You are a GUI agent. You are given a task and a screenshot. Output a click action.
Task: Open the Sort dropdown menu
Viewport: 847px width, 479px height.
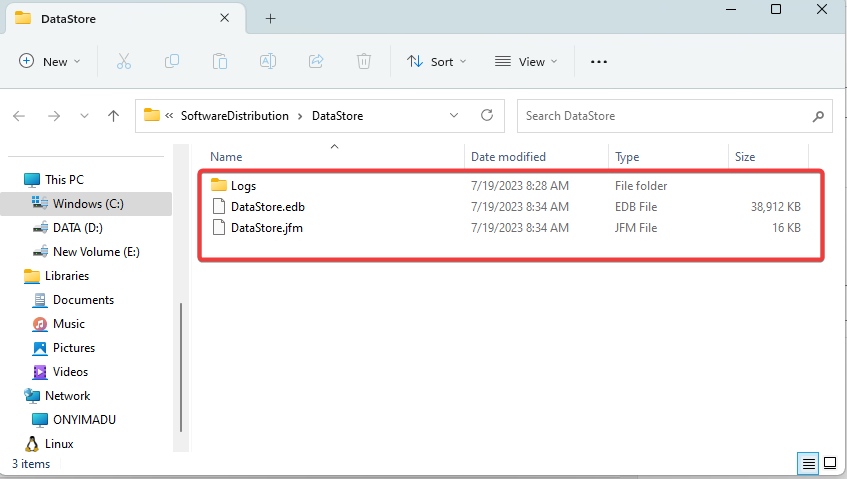436,62
